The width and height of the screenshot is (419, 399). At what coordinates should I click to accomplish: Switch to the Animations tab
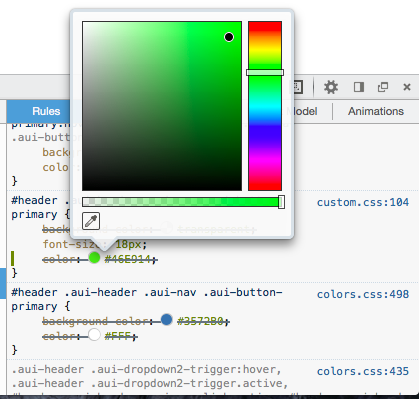pyautogui.click(x=376, y=111)
